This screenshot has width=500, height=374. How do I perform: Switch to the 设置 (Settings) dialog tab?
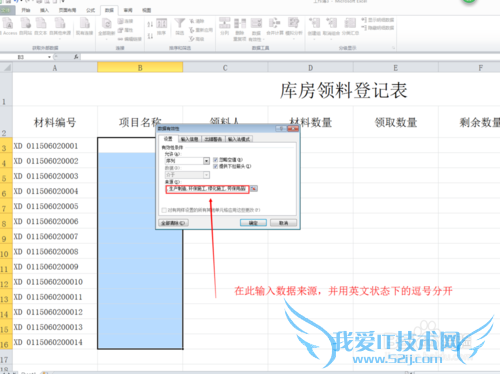point(168,139)
